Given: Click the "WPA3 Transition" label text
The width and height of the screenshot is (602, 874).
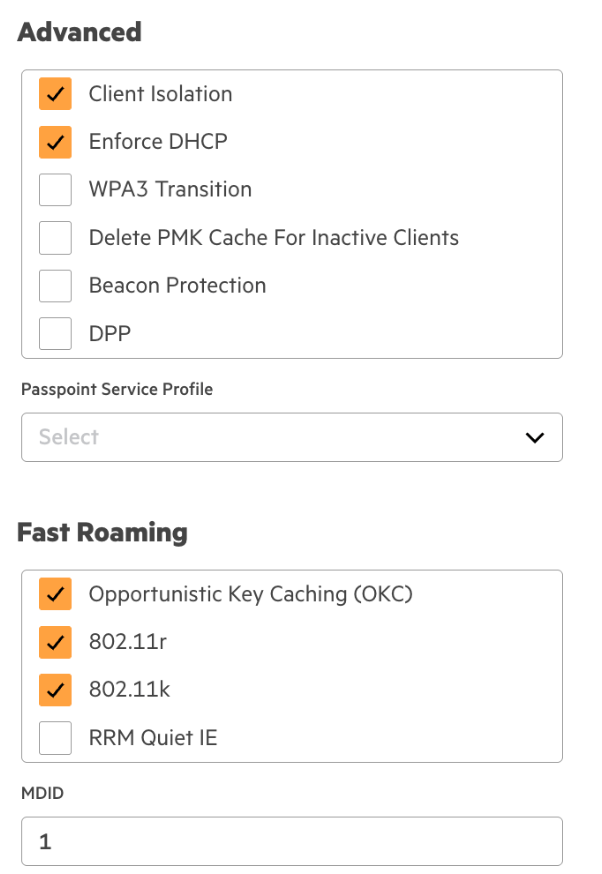Looking at the screenshot, I should tap(170, 190).
